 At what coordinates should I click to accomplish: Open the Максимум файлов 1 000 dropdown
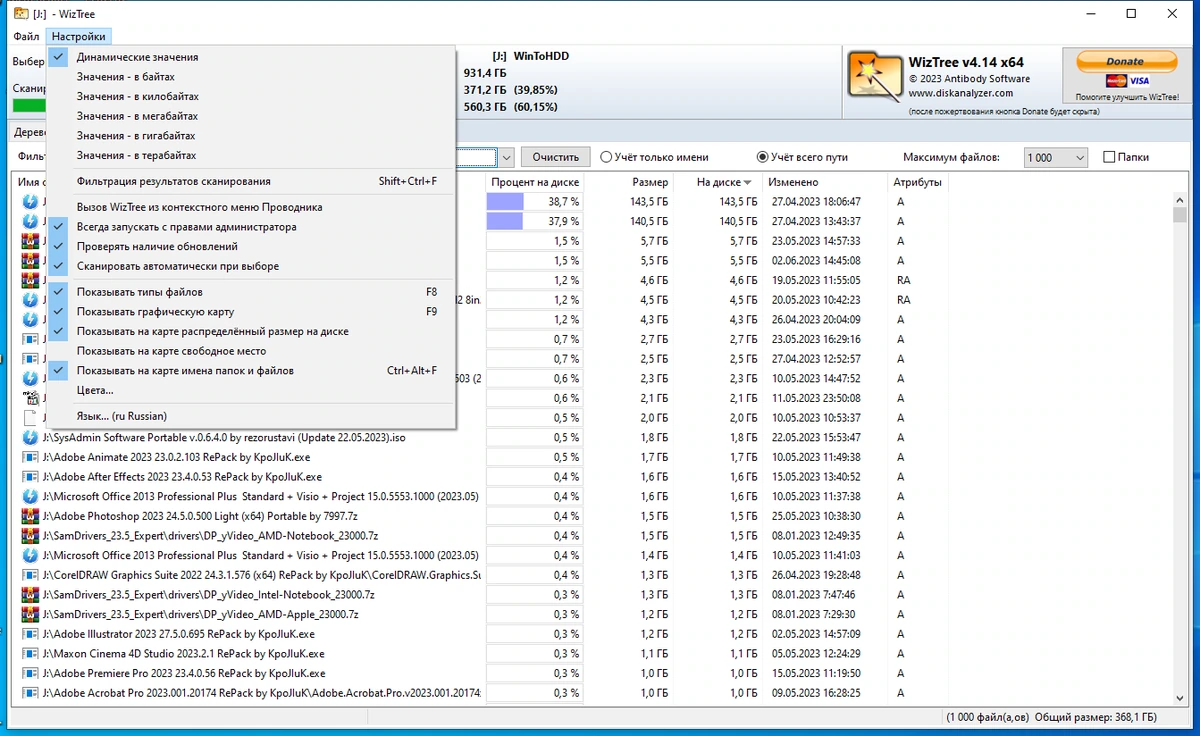click(x=1056, y=158)
